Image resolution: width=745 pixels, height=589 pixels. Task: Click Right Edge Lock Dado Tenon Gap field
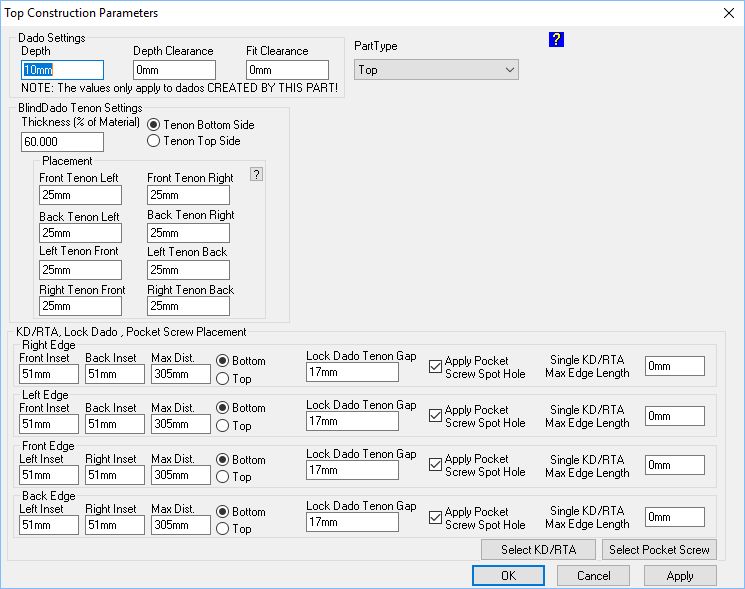click(x=352, y=372)
